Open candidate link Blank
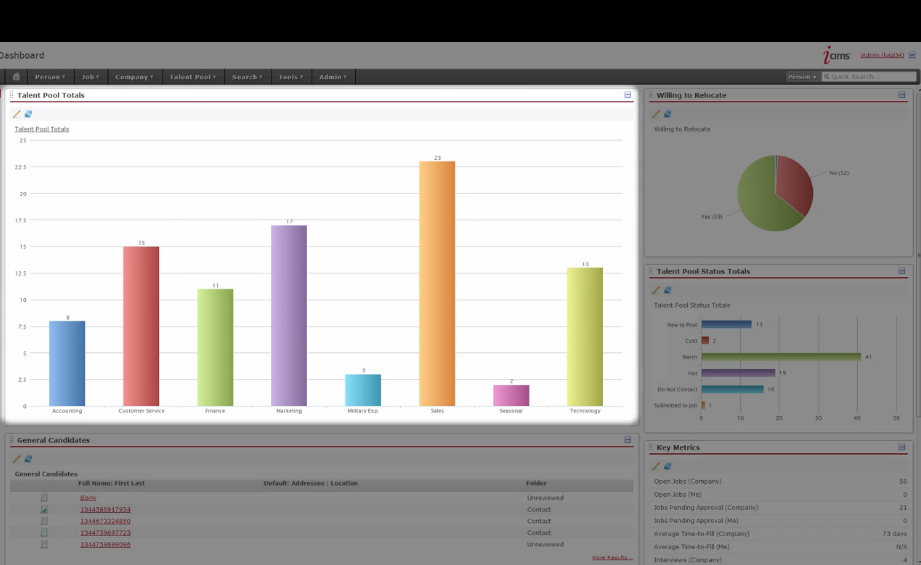 point(88,497)
